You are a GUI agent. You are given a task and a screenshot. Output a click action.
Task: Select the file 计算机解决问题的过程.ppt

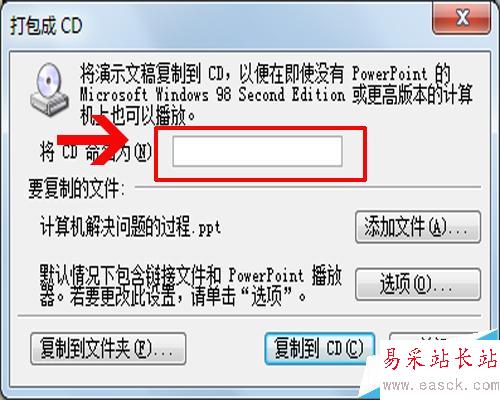130,227
